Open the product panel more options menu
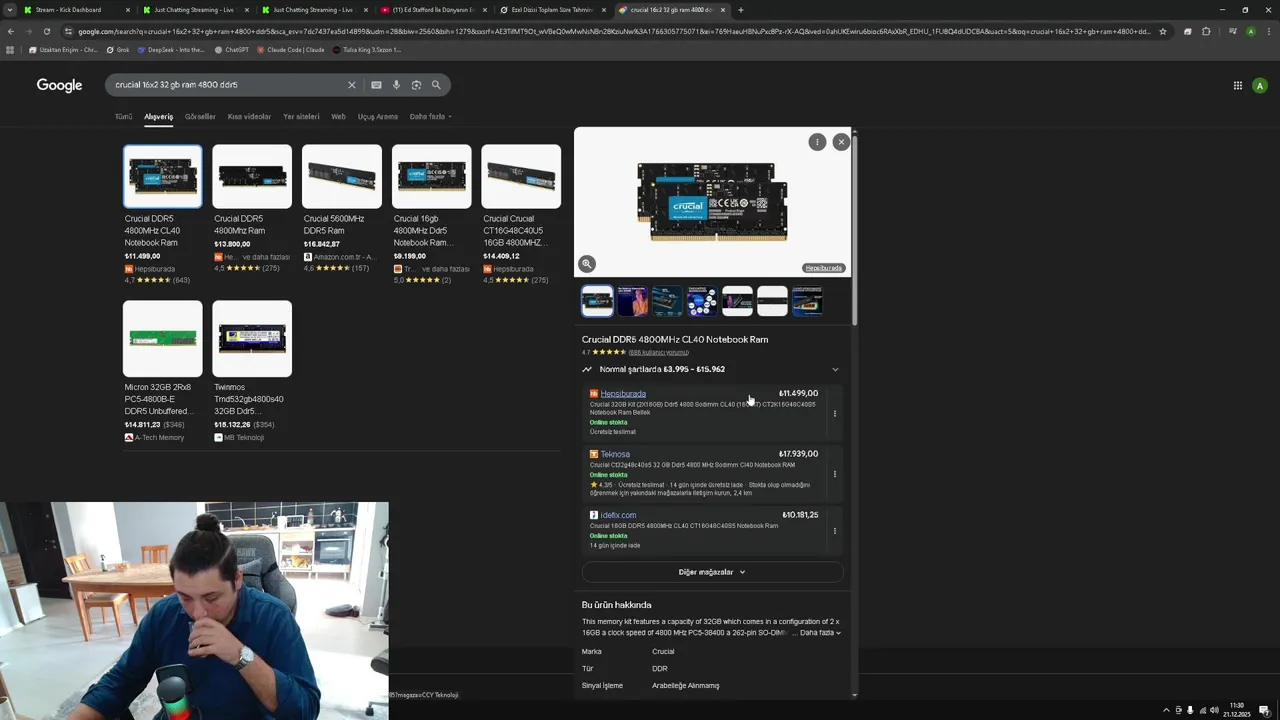Image resolution: width=1280 pixels, height=720 pixels. point(817,142)
